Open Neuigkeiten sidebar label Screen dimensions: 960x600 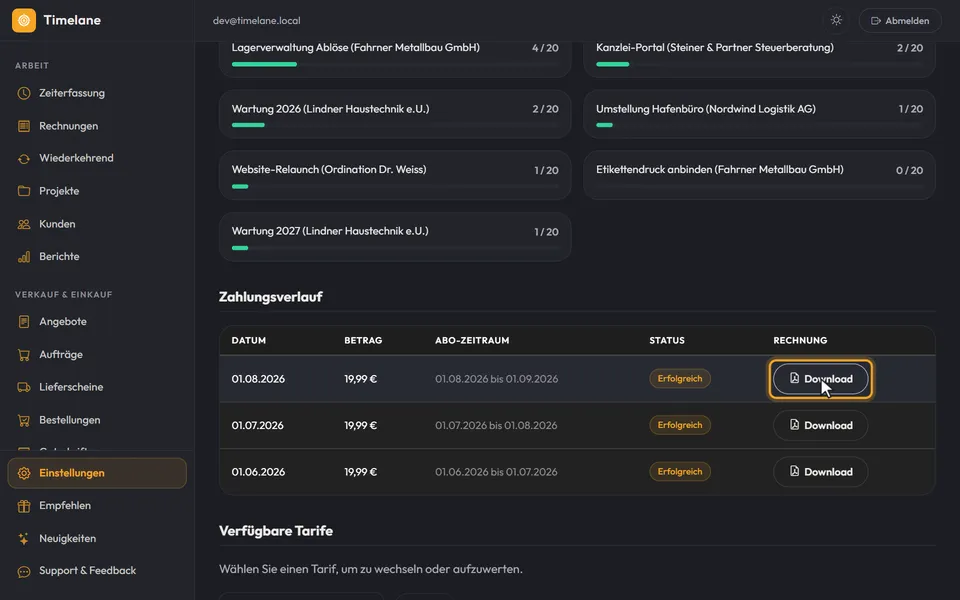[x=67, y=539]
